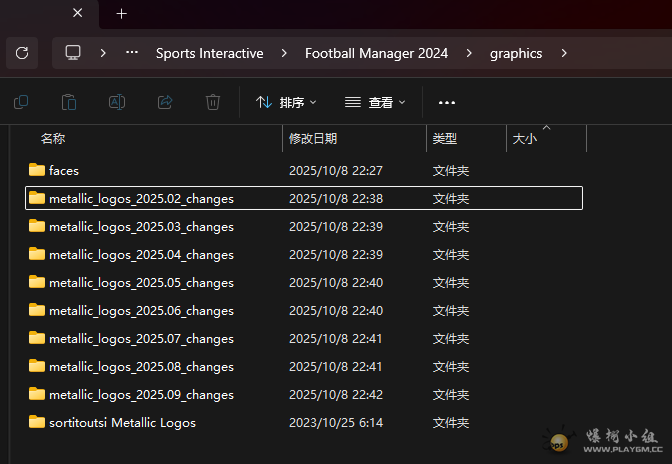Select metallic_logos_2025.08_changes folder icon
The height and width of the screenshot is (464, 672).
pos(37,366)
